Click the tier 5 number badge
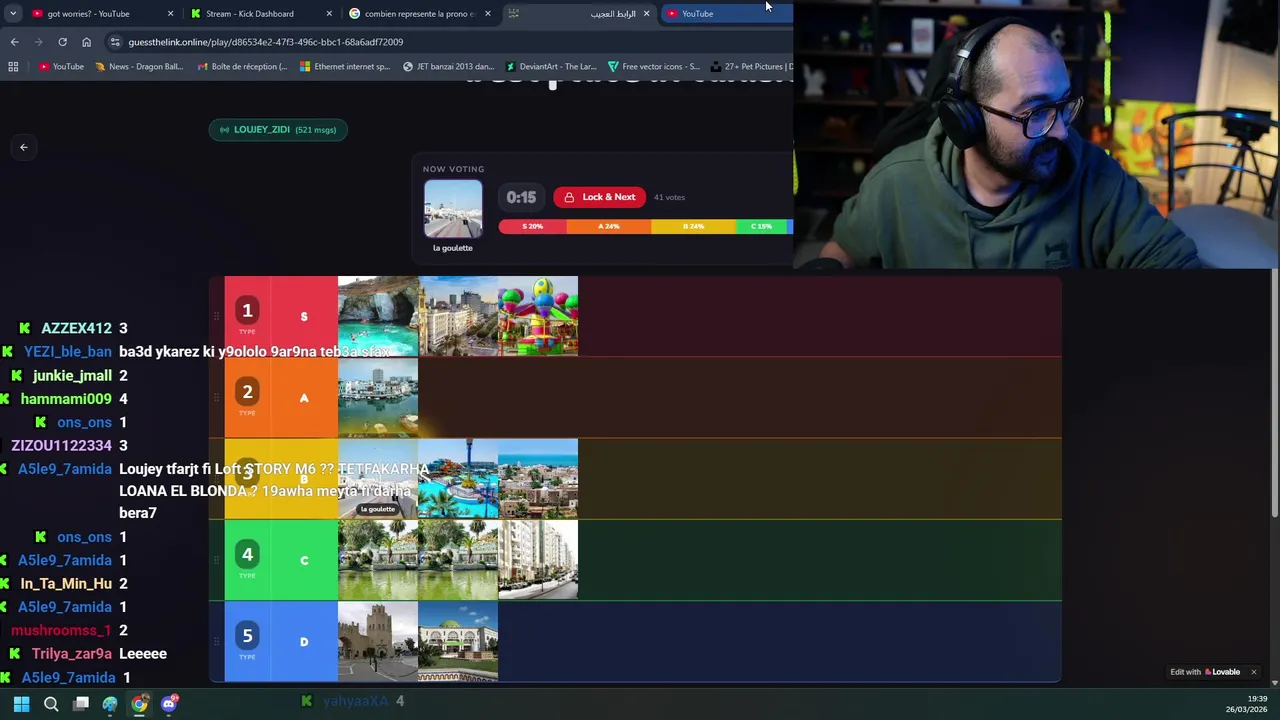Image resolution: width=1280 pixels, height=720 pixels. click(247, 636)
